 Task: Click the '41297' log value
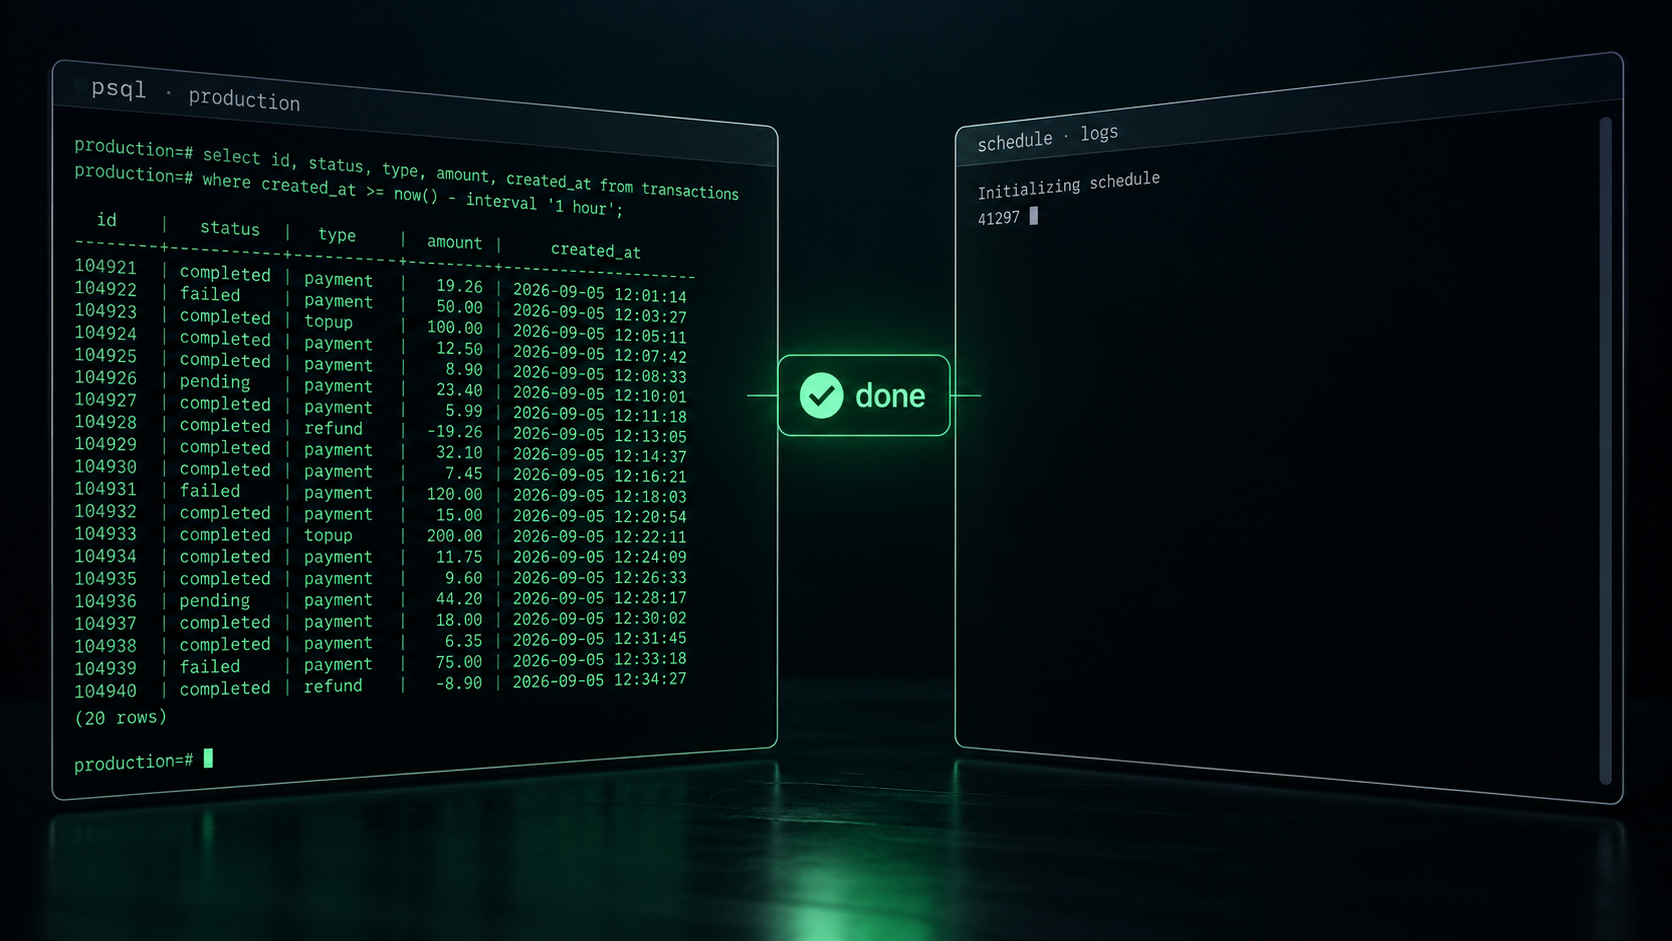999,218
